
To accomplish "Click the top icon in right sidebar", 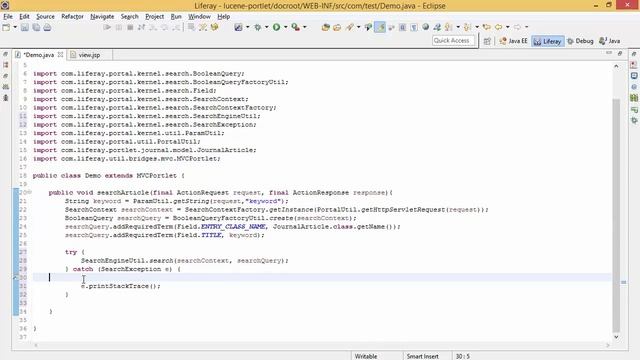I will pos(634,54).
